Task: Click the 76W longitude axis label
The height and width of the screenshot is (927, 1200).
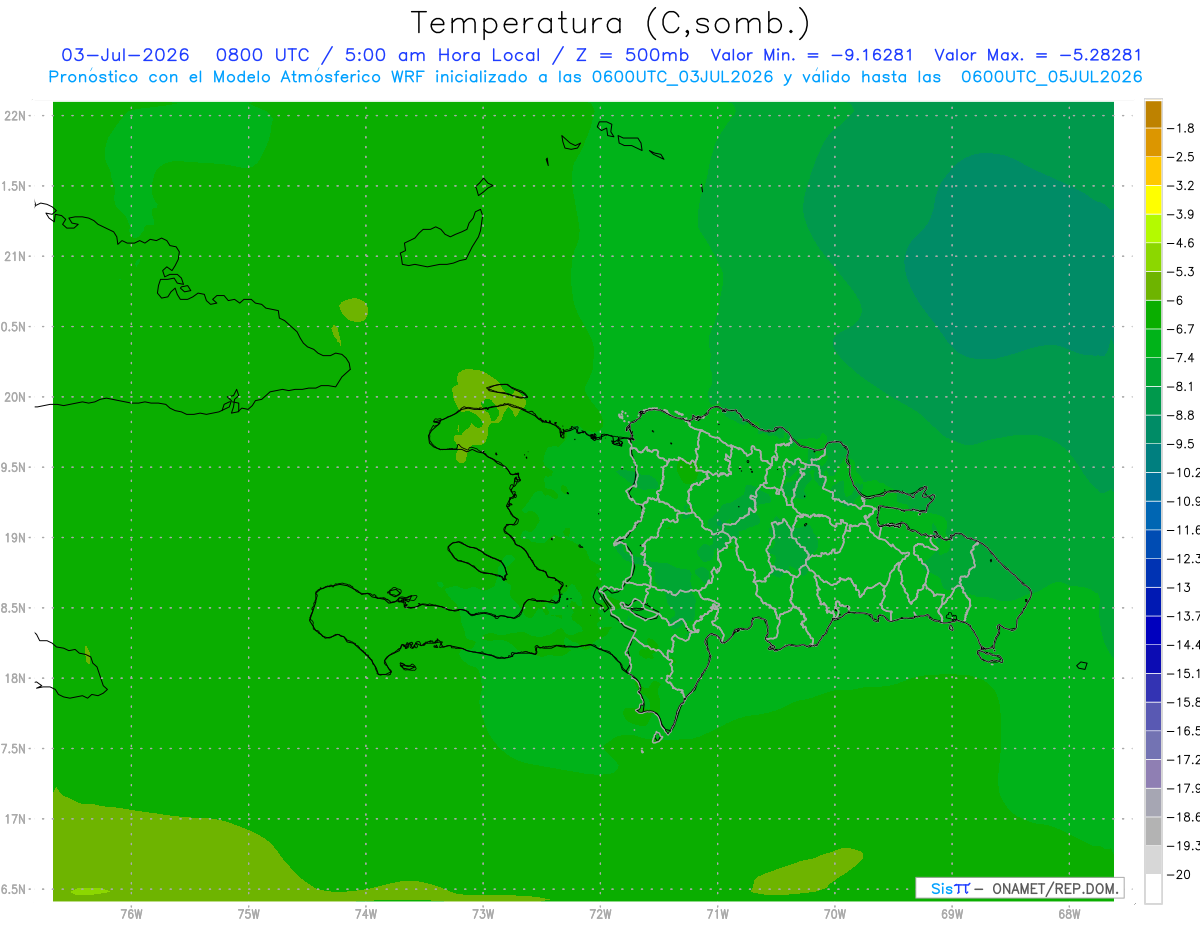Action: [x=131, y=913]
